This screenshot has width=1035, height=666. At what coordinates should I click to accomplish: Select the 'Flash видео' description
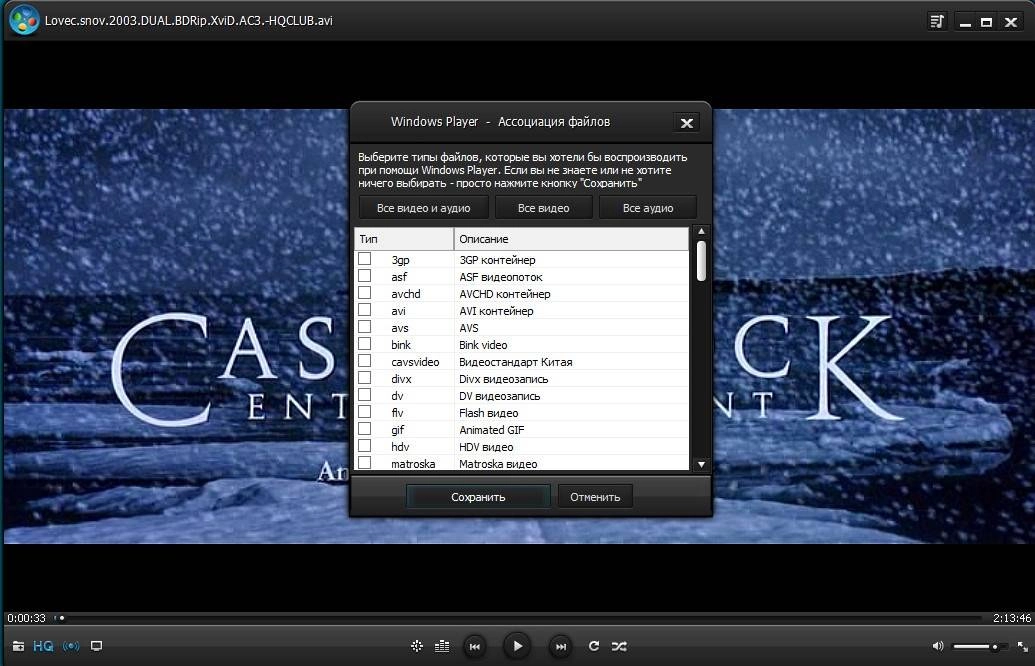(x=488, y=413)
